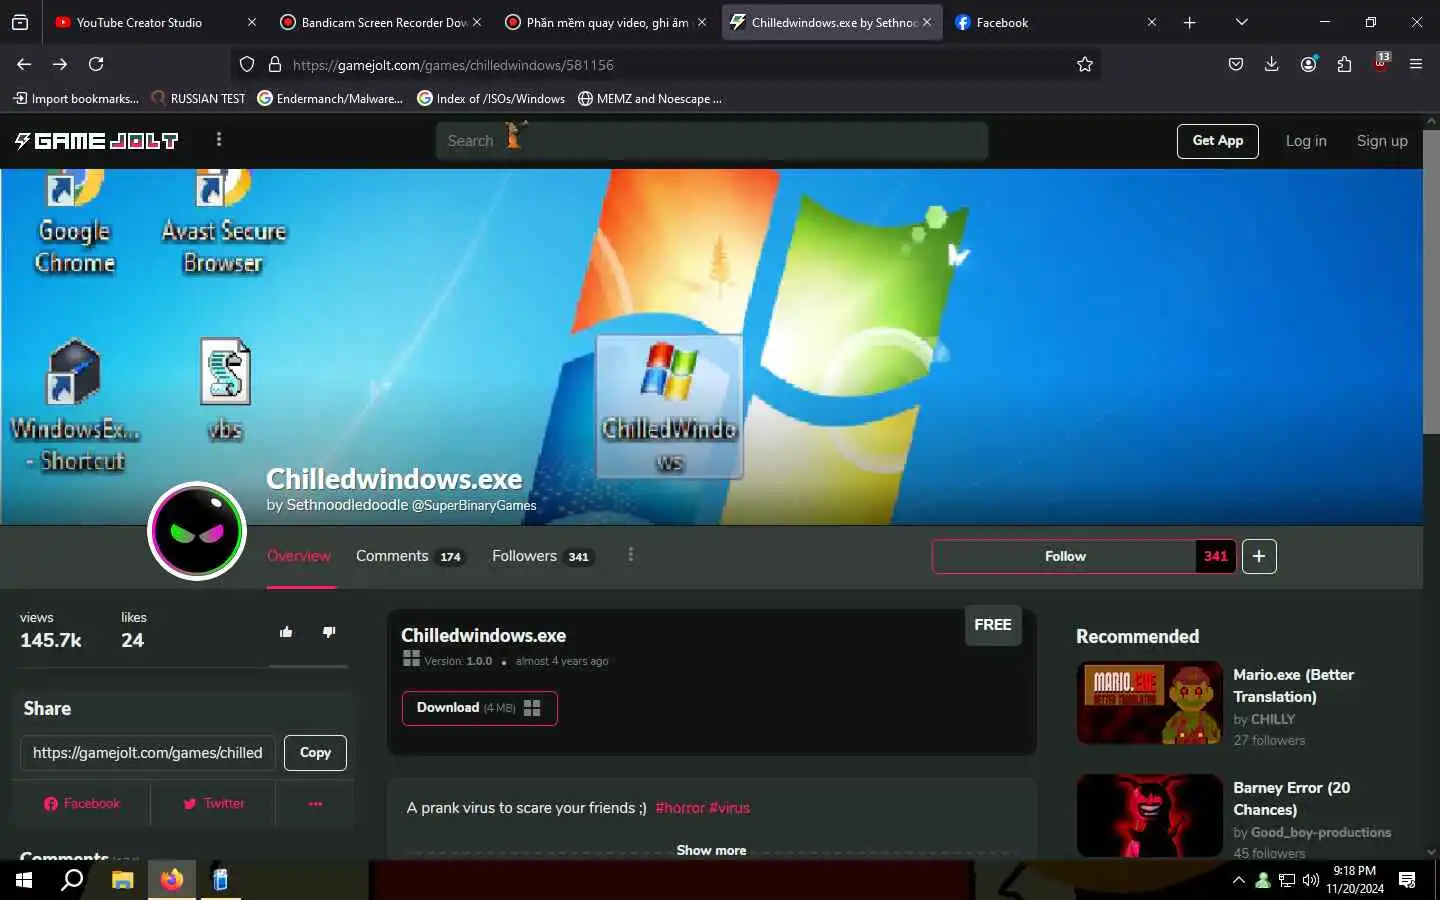Open the Pocket save icon in toolbar

tap(1236, 64)
